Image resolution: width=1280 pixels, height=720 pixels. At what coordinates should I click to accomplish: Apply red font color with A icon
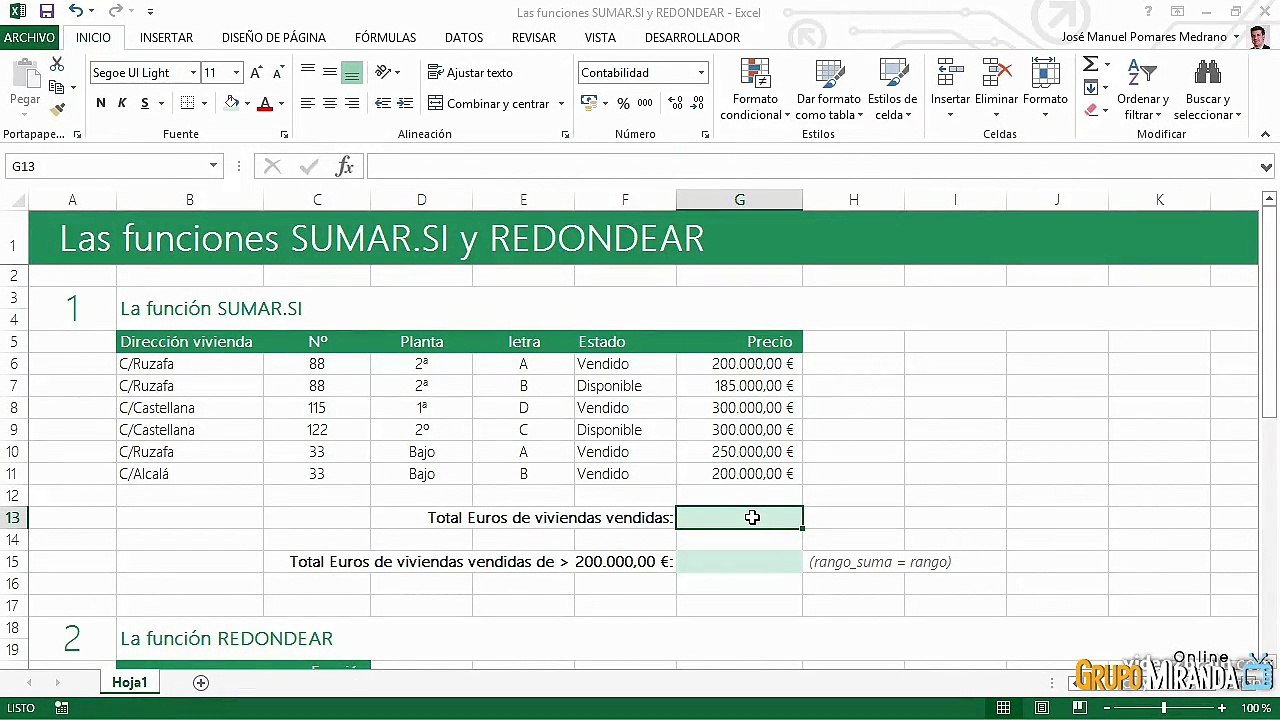[265, 103]
